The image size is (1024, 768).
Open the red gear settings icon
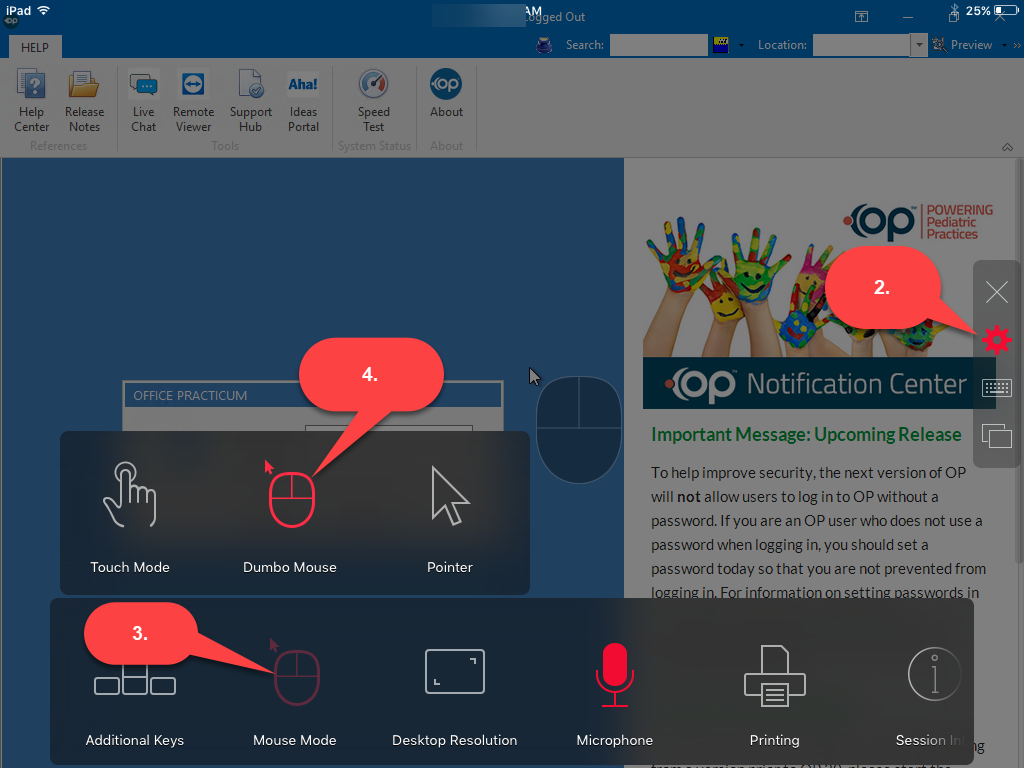[x=997, y=340]
